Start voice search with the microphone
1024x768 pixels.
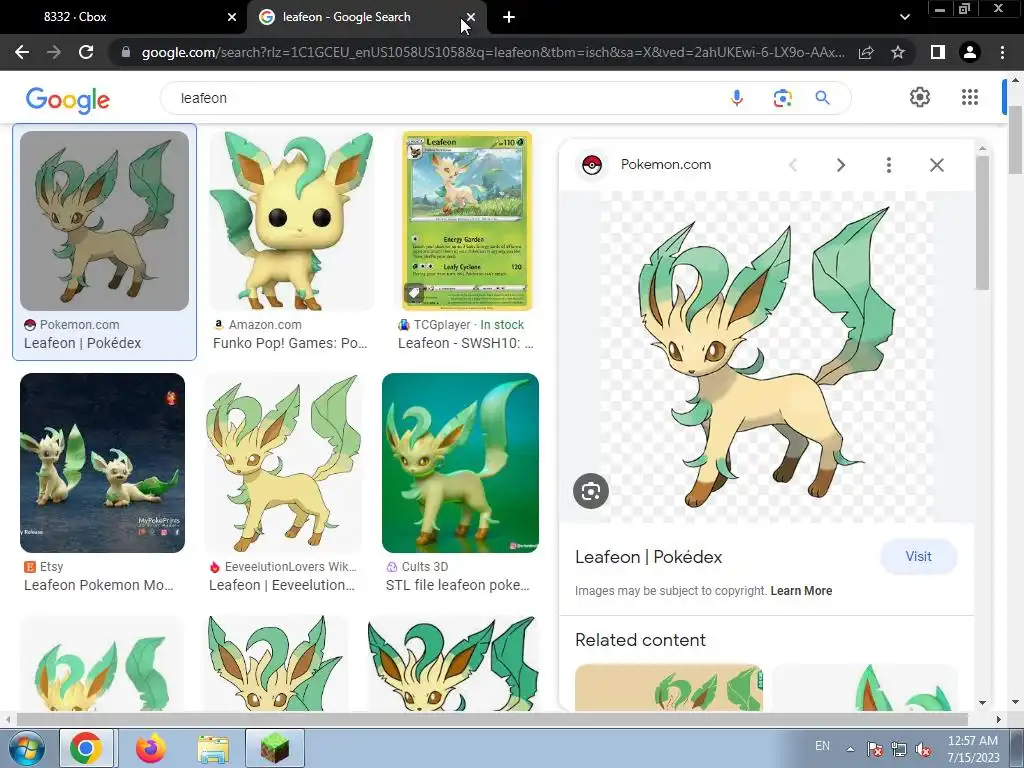click(x=737, y=98)
